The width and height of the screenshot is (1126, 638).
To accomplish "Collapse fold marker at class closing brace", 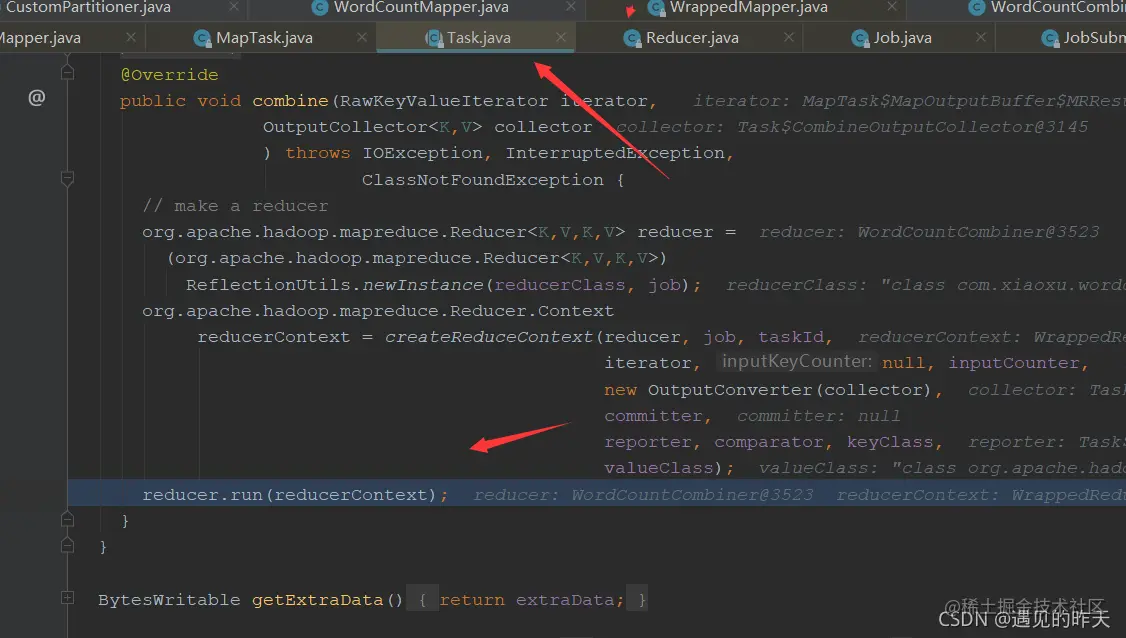I will click(68, 545).
